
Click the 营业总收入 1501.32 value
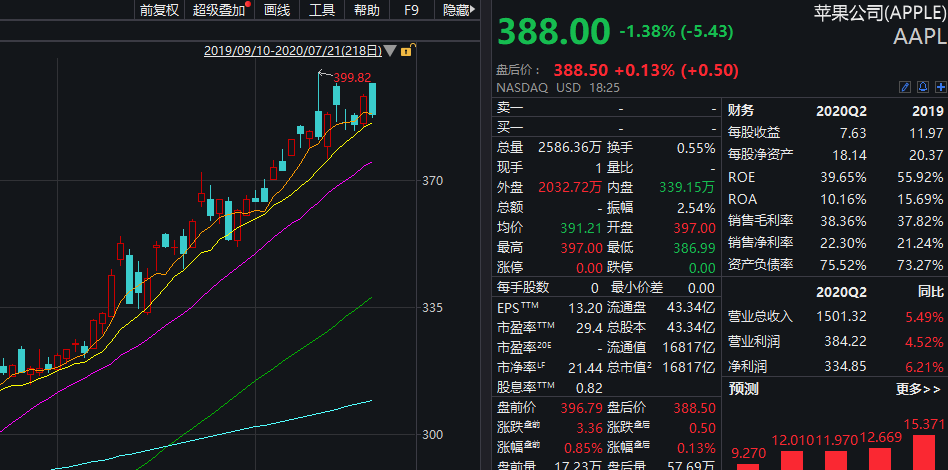[x=841, y=316]
